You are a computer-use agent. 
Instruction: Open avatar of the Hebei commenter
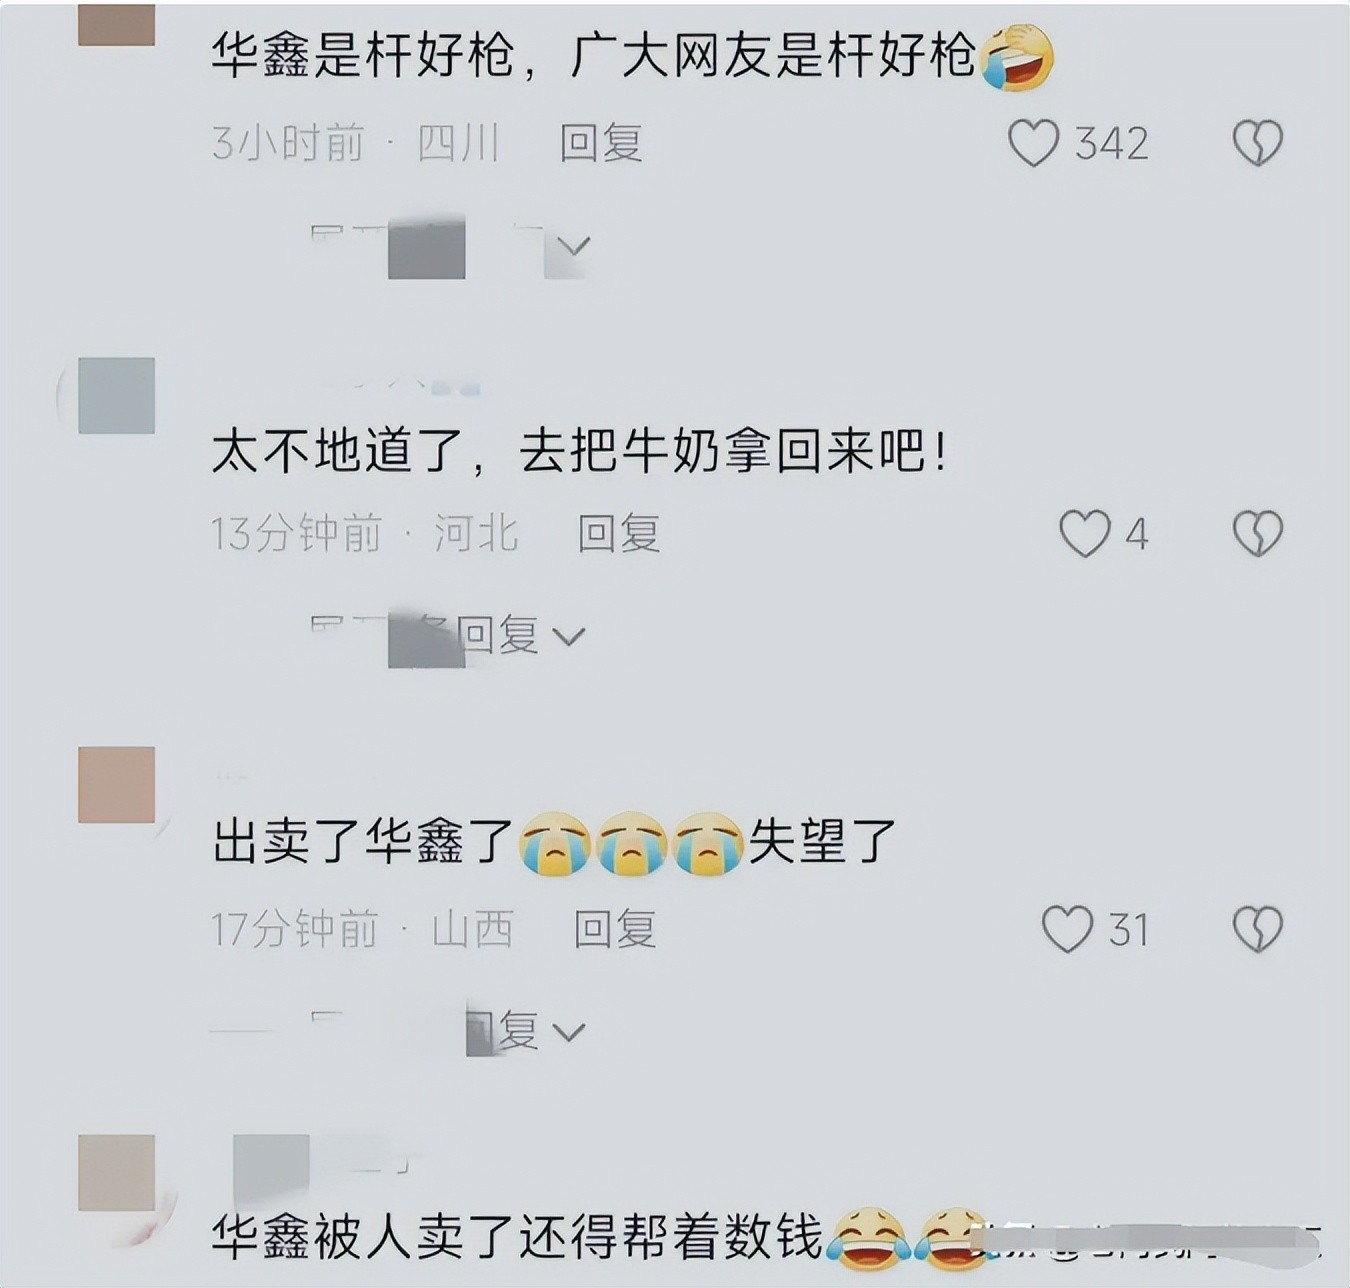tap(116, 395)
